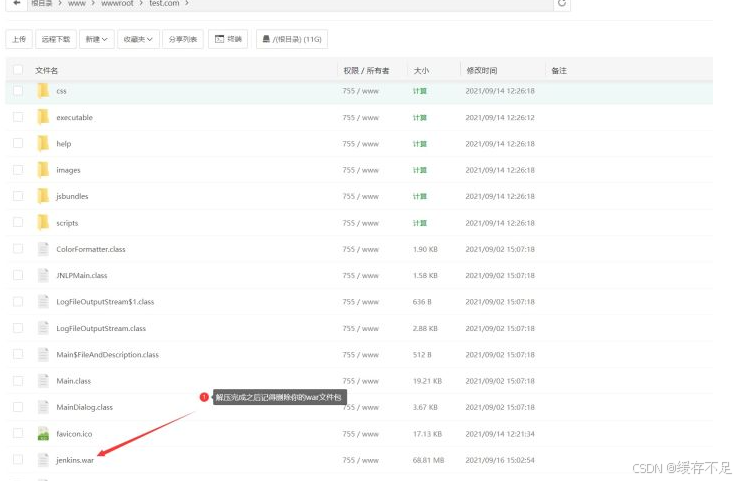This screenshot has height=481, width=743.
Task: Click the LogFileOutputStream.class file icon
Action: click(43, 328)
